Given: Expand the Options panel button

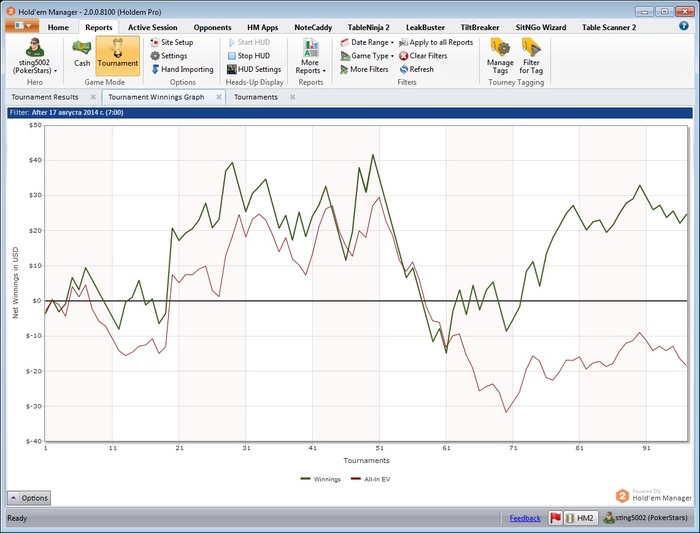Looking at the screenshot, I should click(29, 498).
